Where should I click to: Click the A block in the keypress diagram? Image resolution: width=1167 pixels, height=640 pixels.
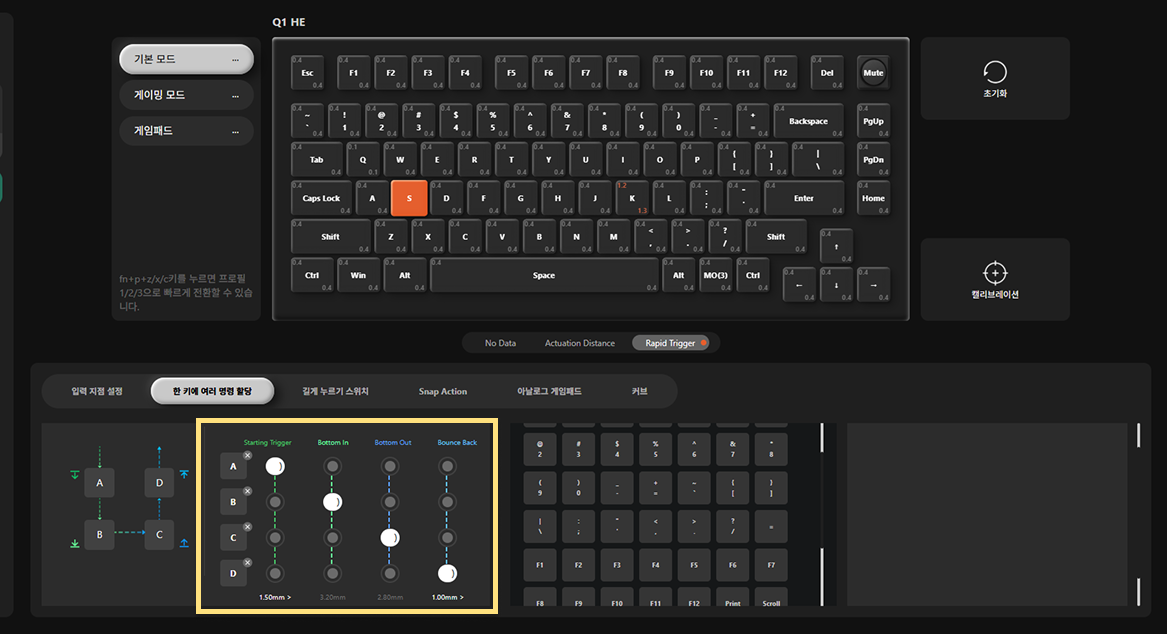(x=100, y=482)
